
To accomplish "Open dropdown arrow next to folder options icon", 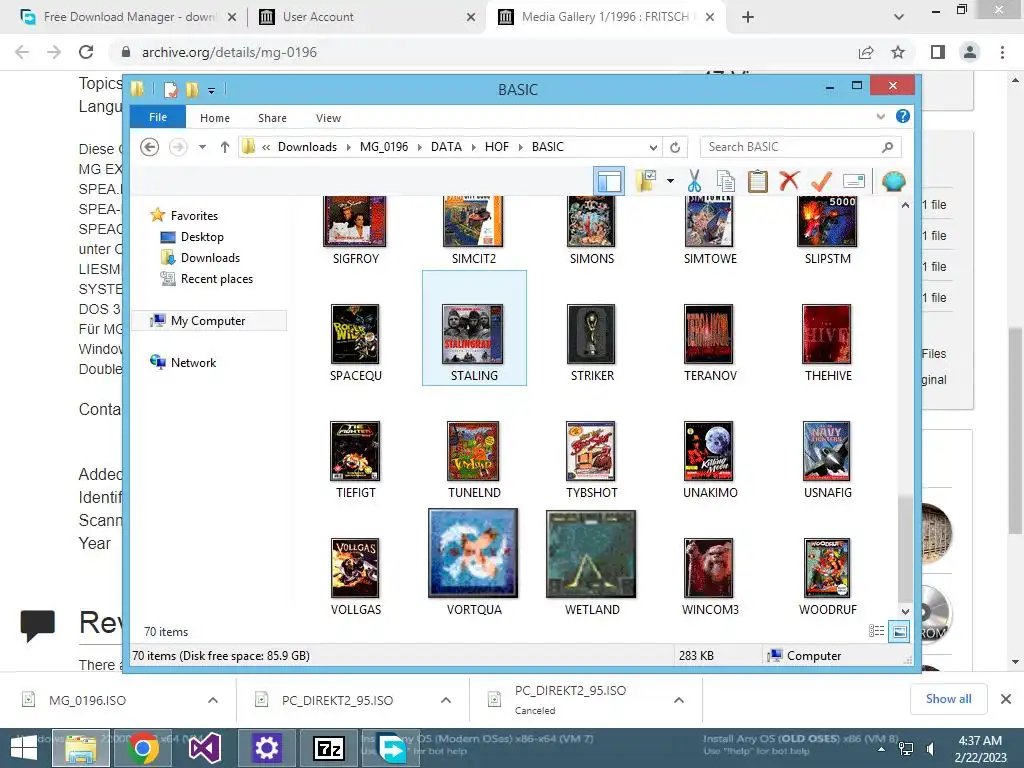I will point(670,181).
